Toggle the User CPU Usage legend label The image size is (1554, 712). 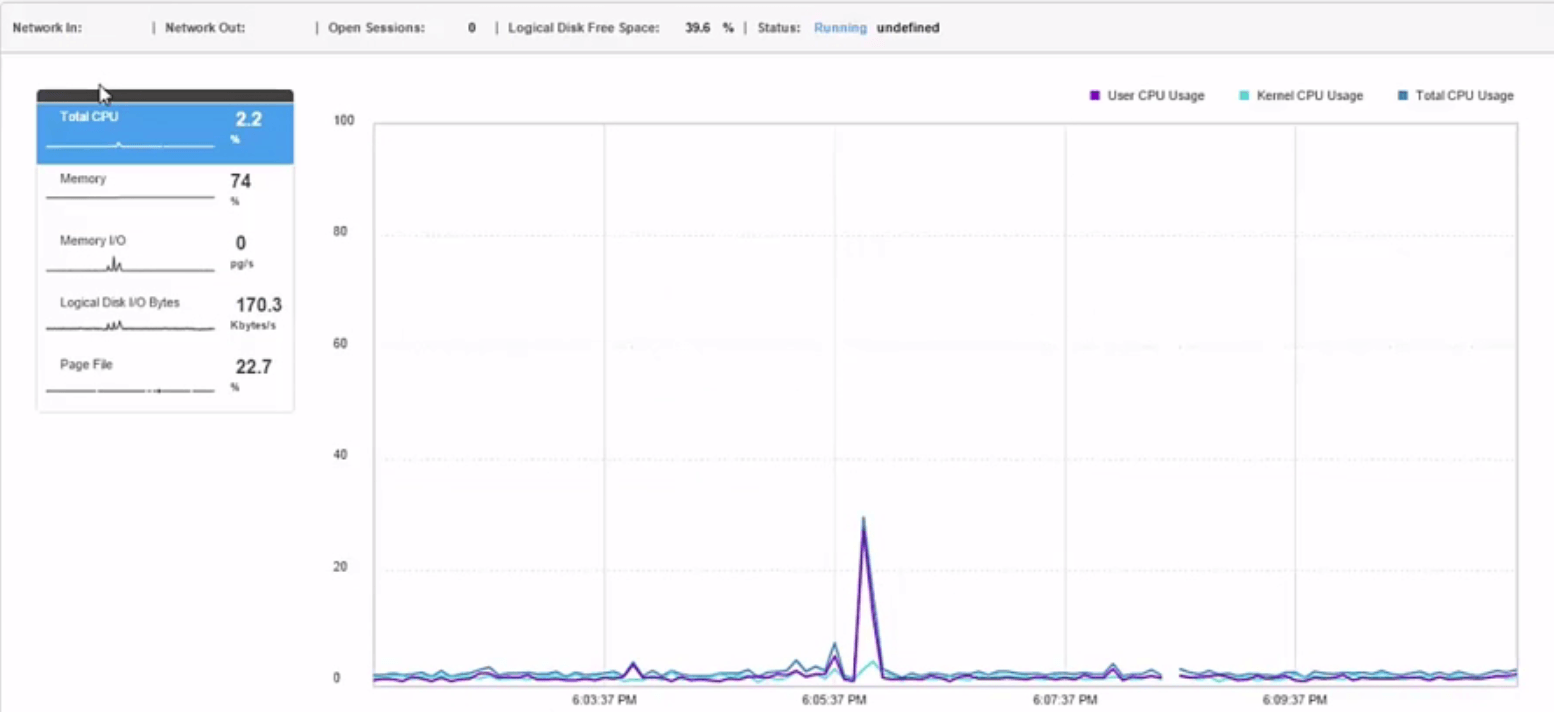pos(1155,96)
